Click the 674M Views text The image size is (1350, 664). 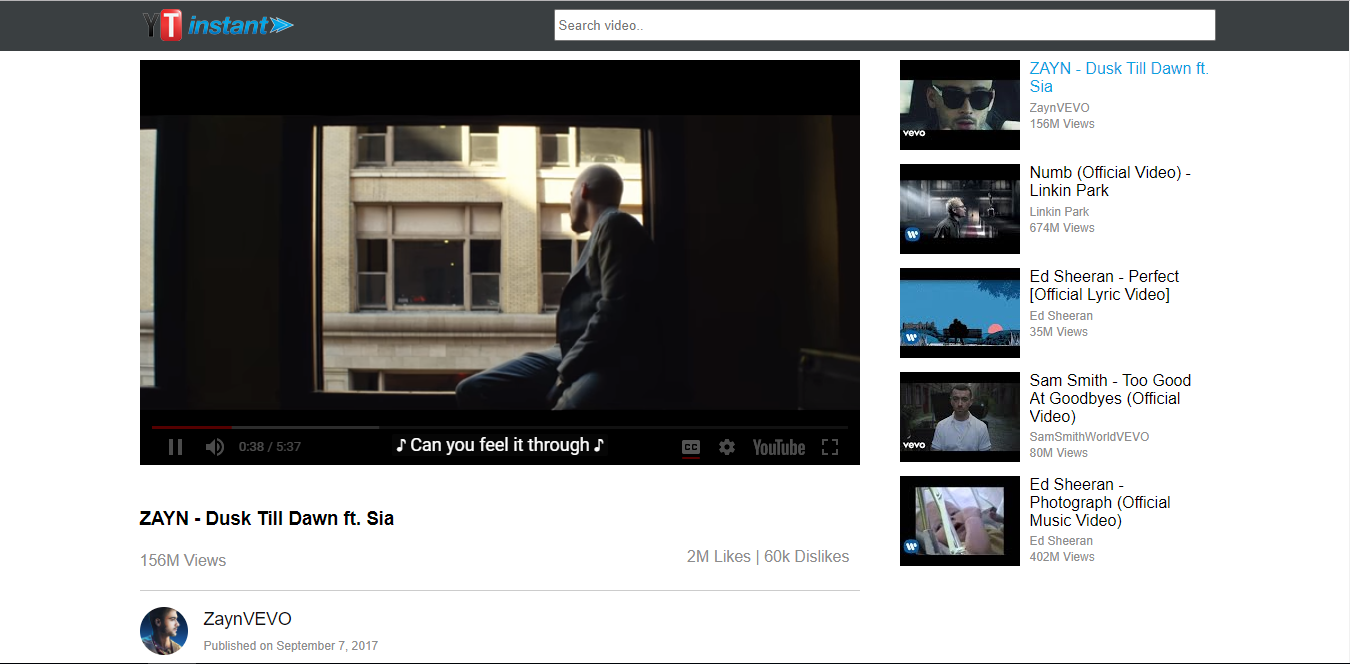coord(1062,228)
